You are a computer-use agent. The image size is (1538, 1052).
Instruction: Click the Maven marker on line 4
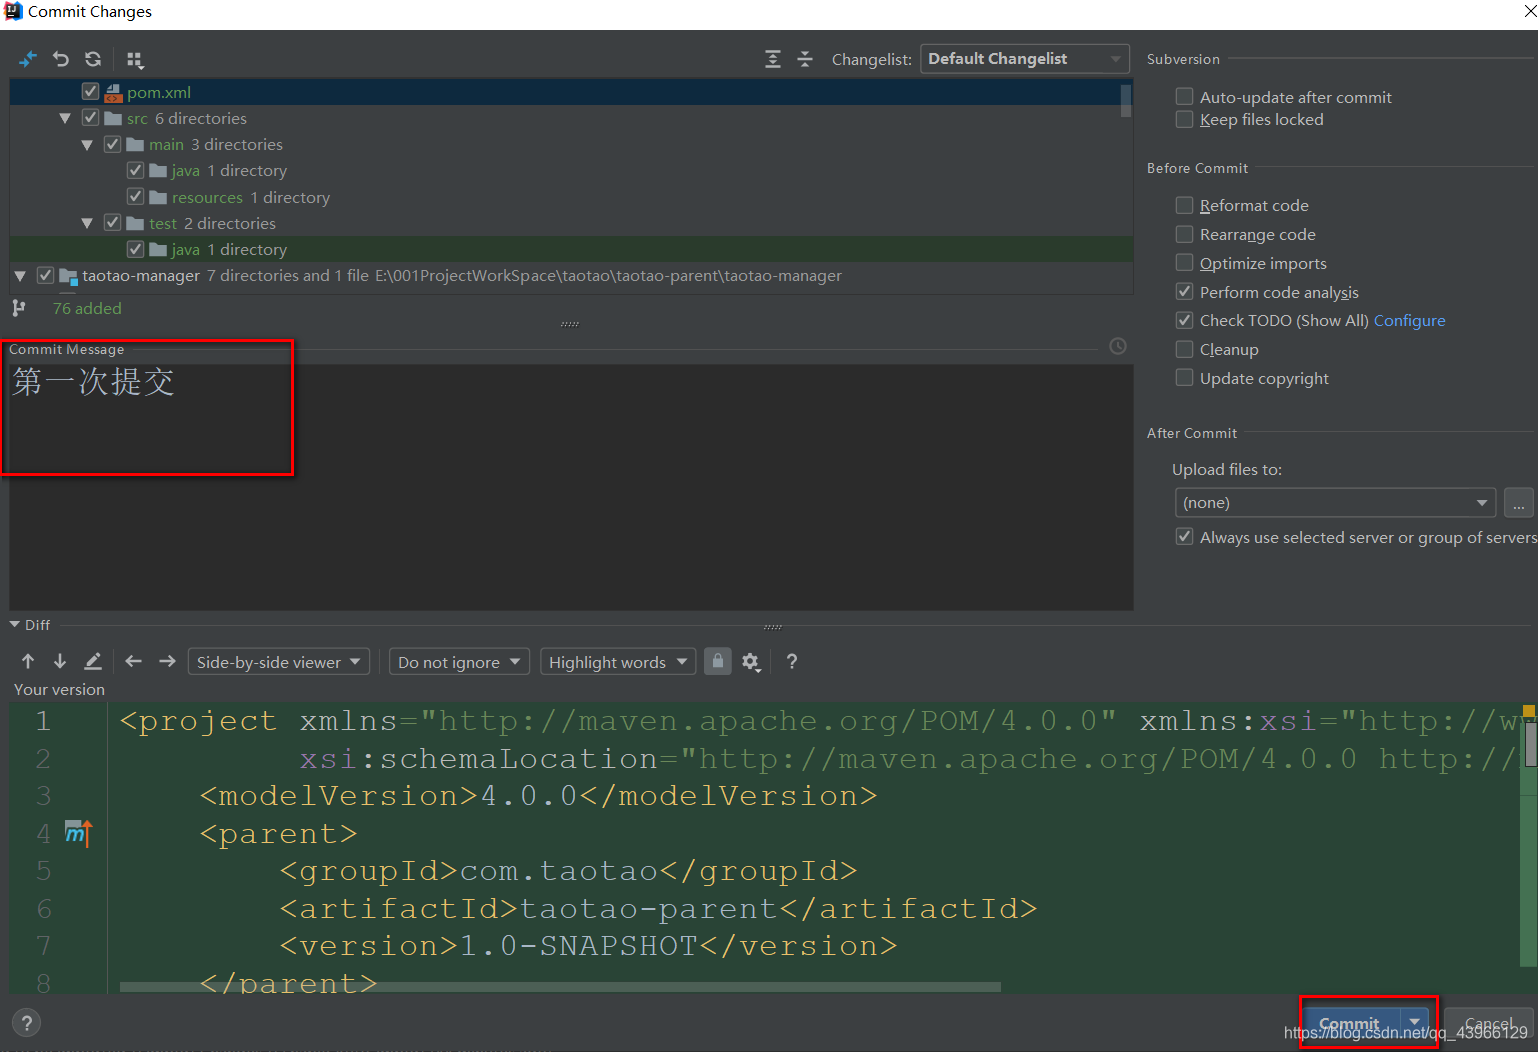[x=78, y=832]
